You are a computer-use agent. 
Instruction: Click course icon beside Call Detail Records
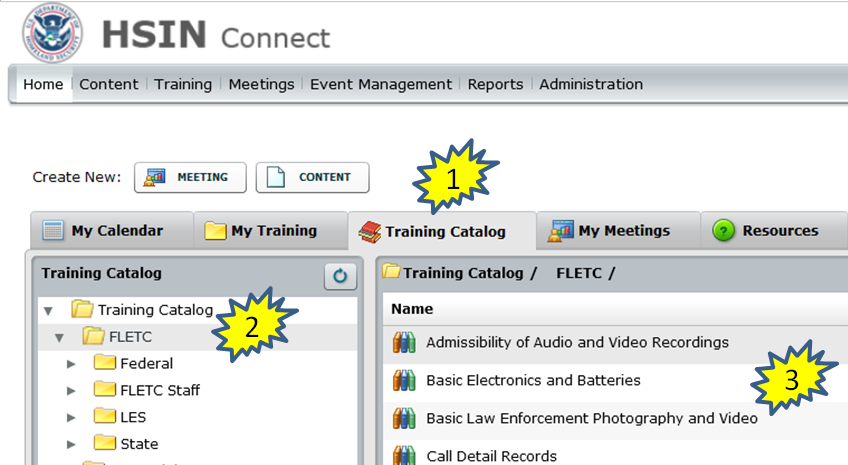coord(404,455)
